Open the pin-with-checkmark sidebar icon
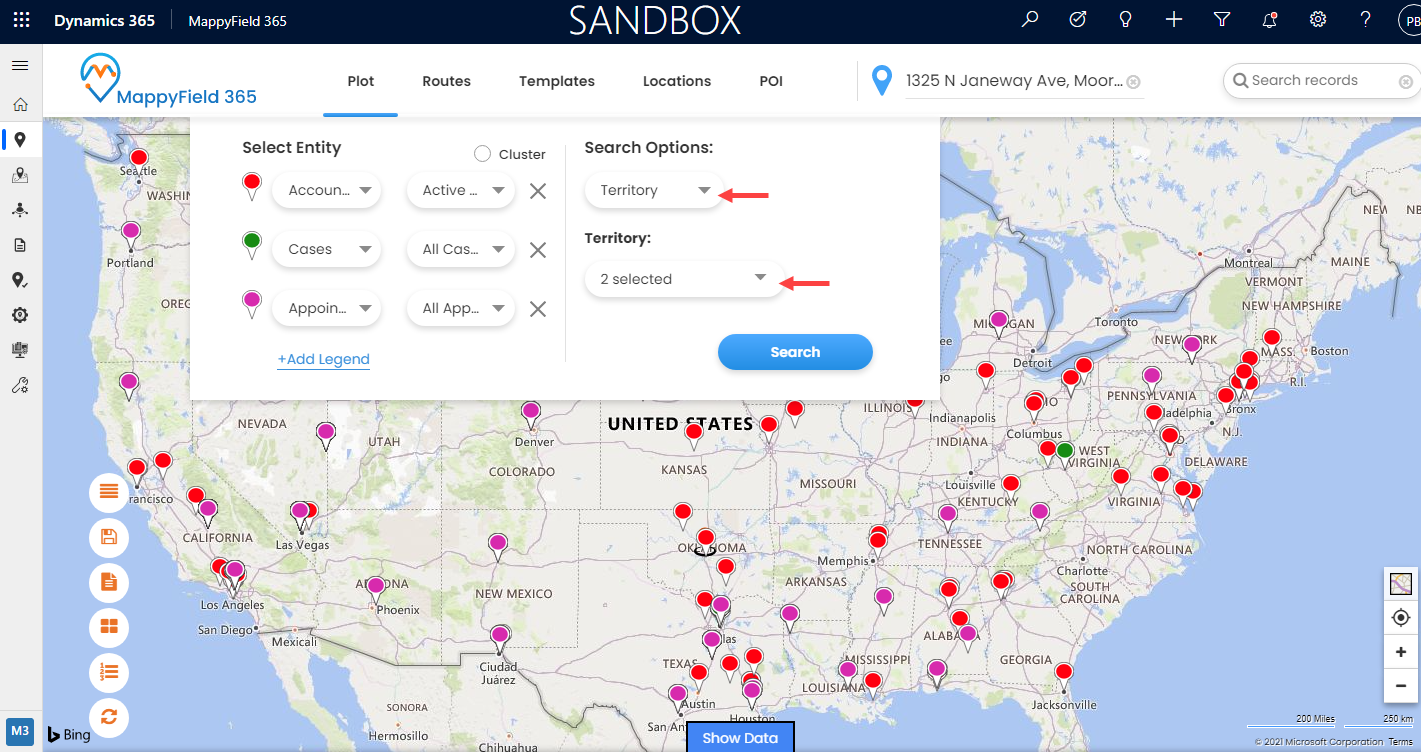Screen dimensions: 1421x752 point(20,280)
